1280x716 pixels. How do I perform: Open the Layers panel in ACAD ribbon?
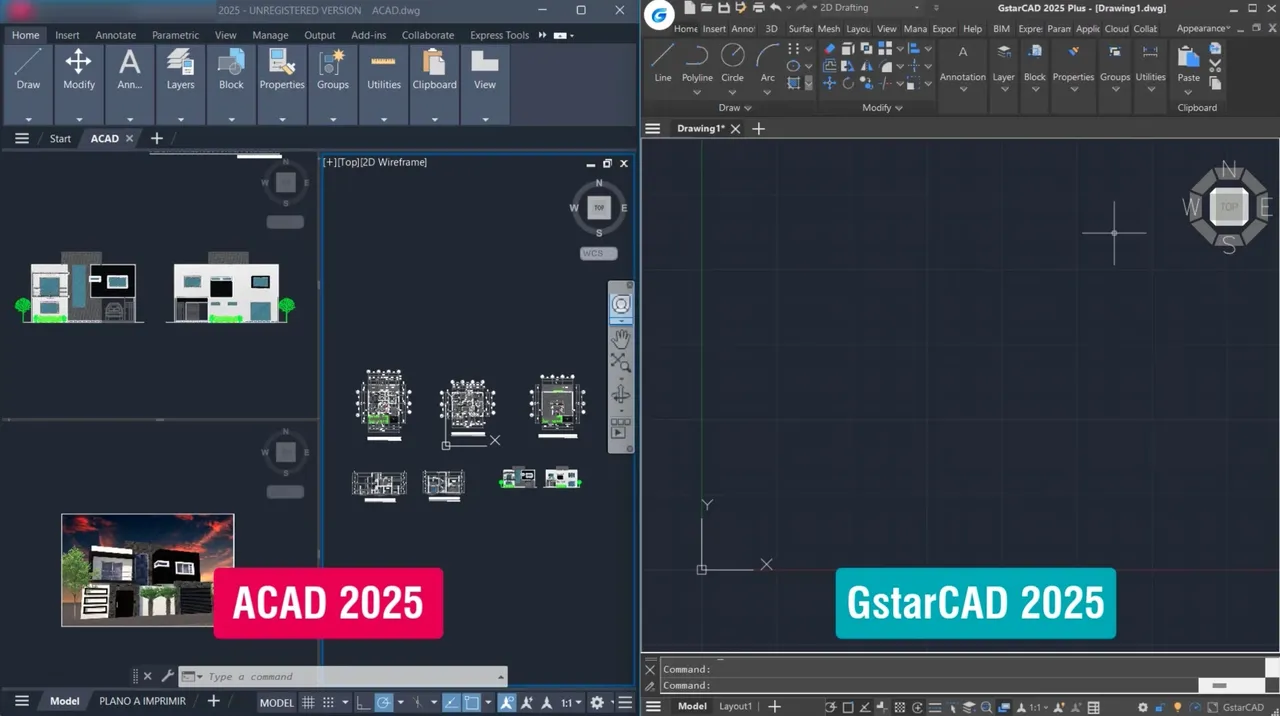pos(181,84)
